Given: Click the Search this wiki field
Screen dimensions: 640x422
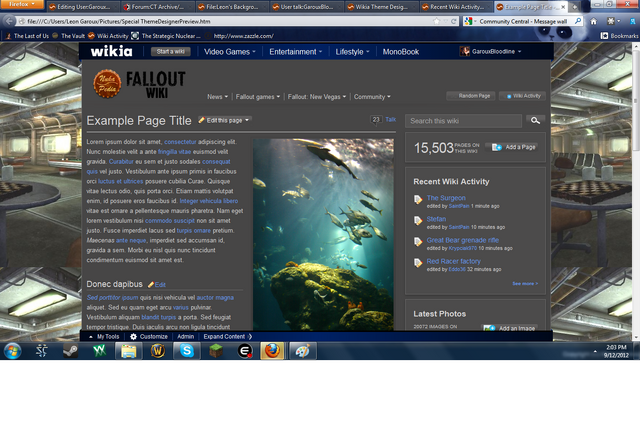Looking at the screenshot, I should pos(463,121).
